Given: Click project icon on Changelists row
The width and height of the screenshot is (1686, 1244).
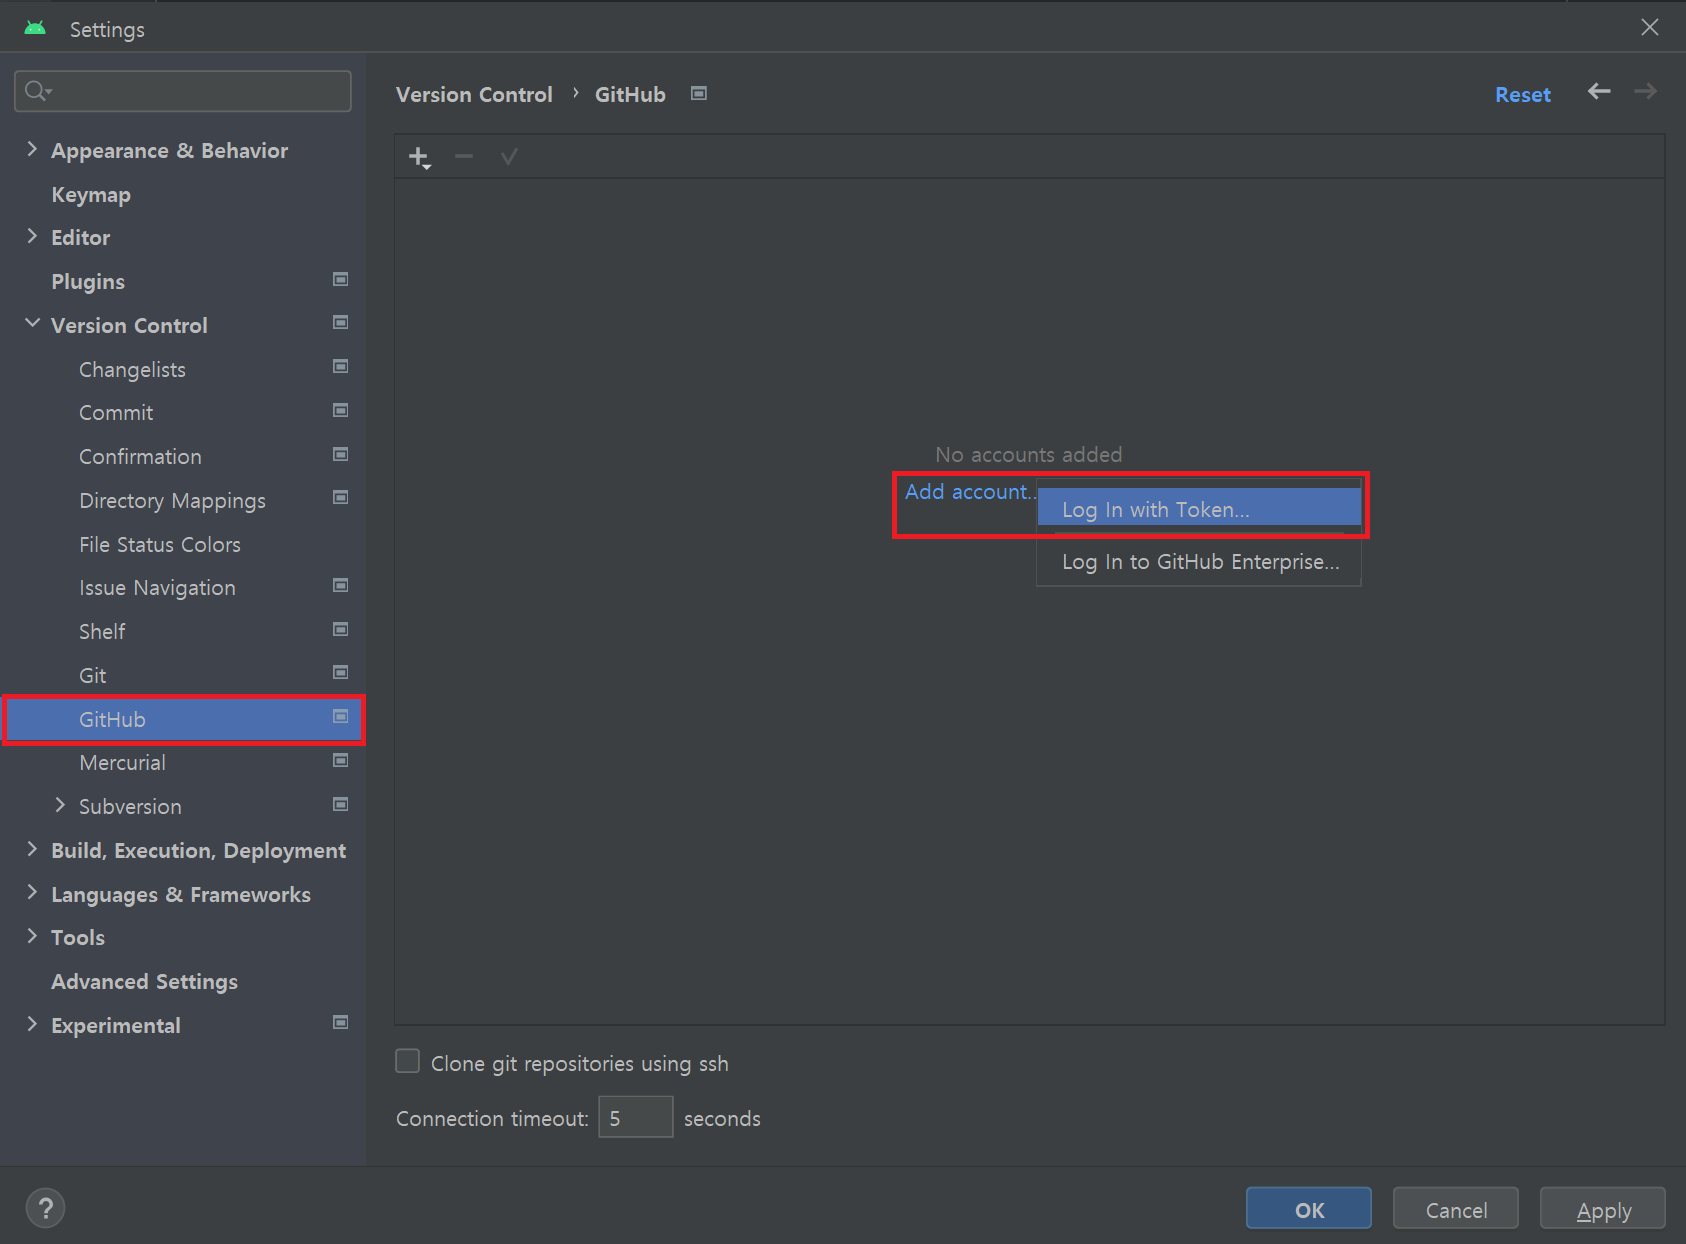Looking at the screenshot, I should click(x=341, y=367).
